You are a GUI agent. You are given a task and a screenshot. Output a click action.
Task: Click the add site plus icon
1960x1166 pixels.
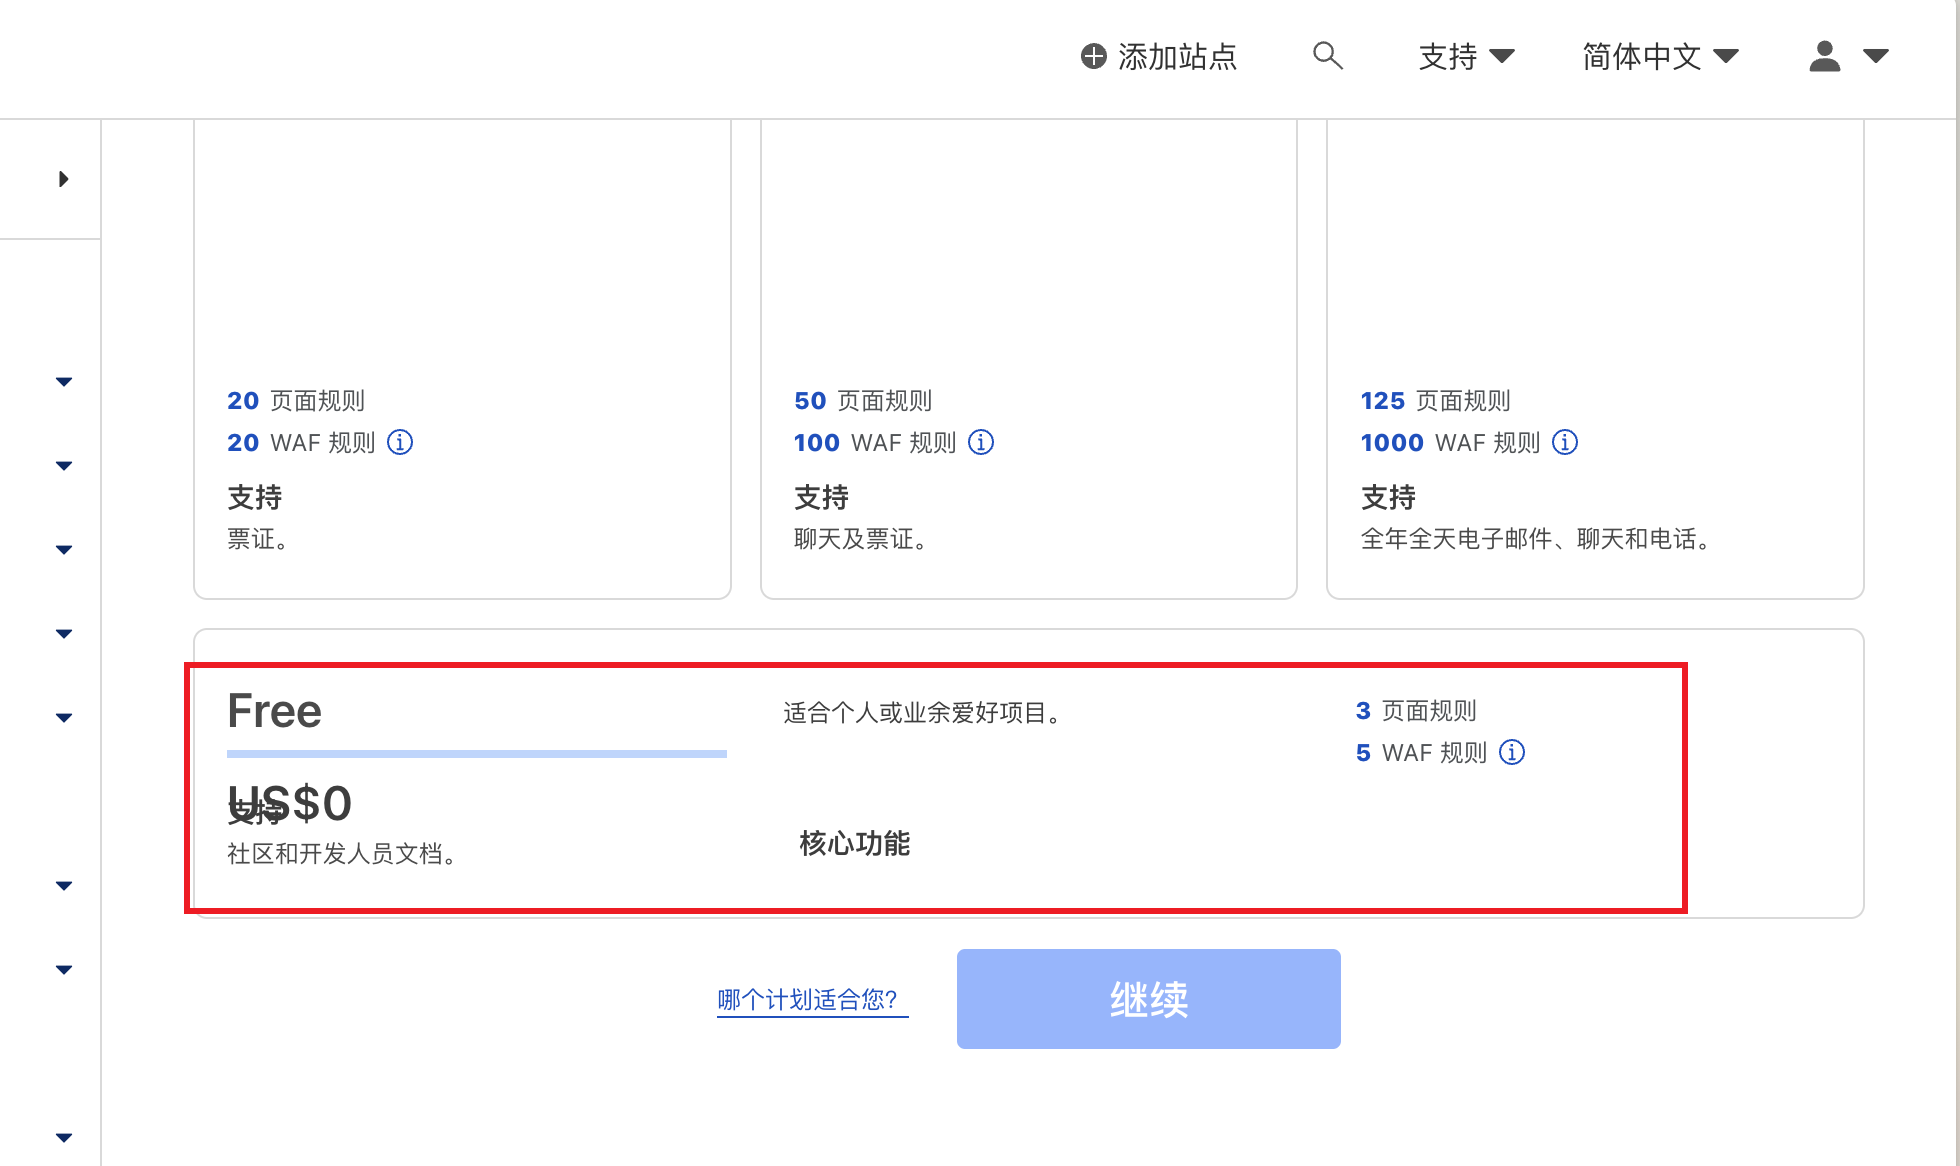pyautogui.click(x=1094, y=56)
